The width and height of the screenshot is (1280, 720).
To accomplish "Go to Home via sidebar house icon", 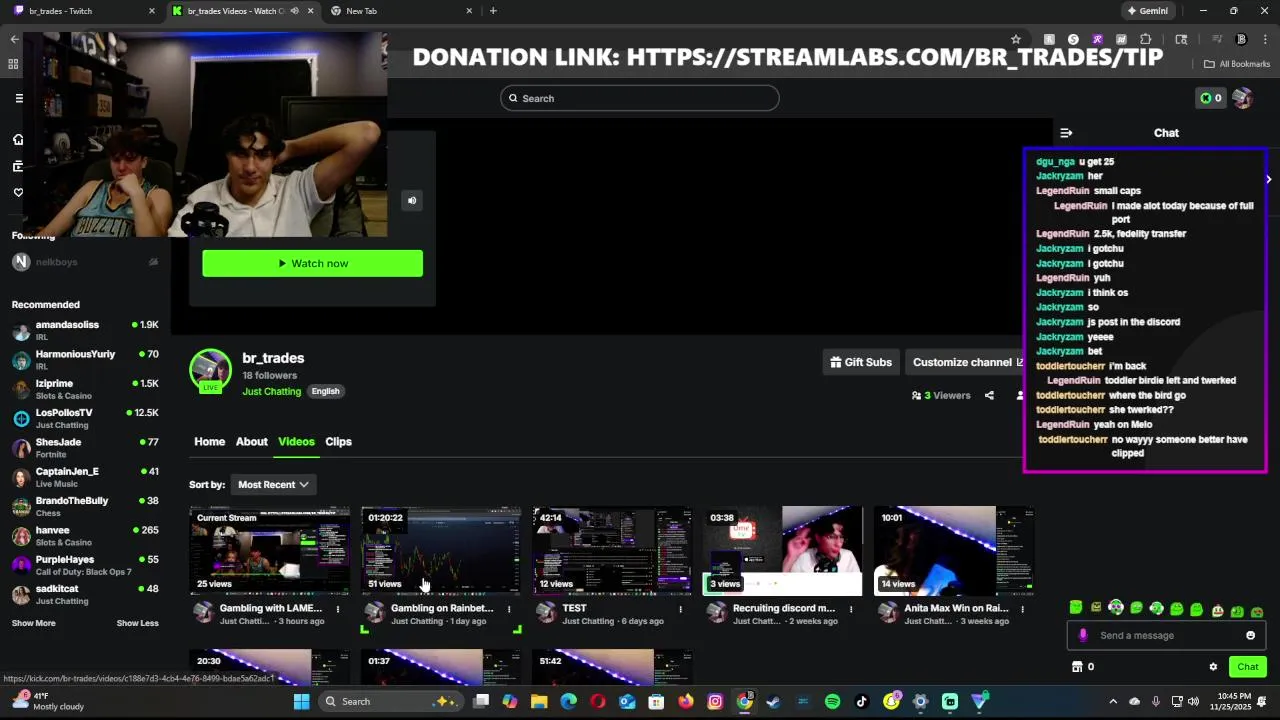I will pyautogui.click(x=18, y=140).
